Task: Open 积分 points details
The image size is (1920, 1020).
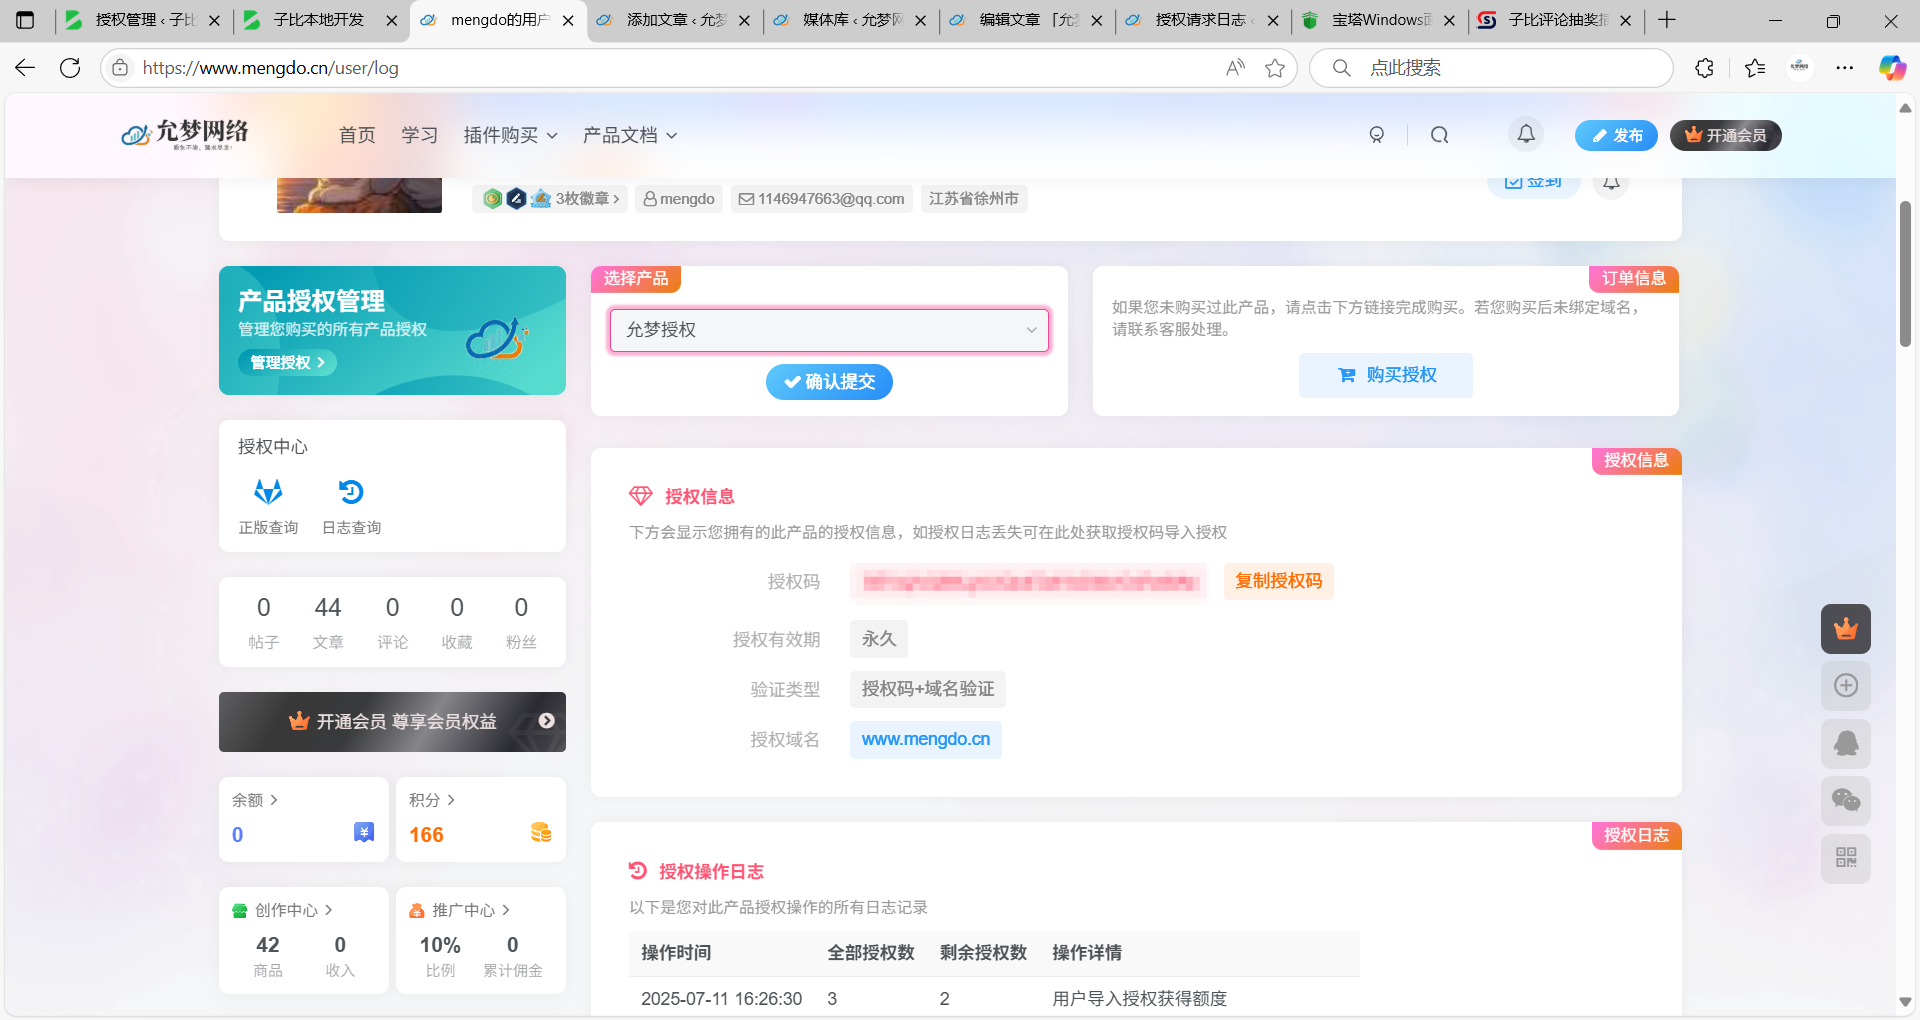Action: click(x=432, y=800)
